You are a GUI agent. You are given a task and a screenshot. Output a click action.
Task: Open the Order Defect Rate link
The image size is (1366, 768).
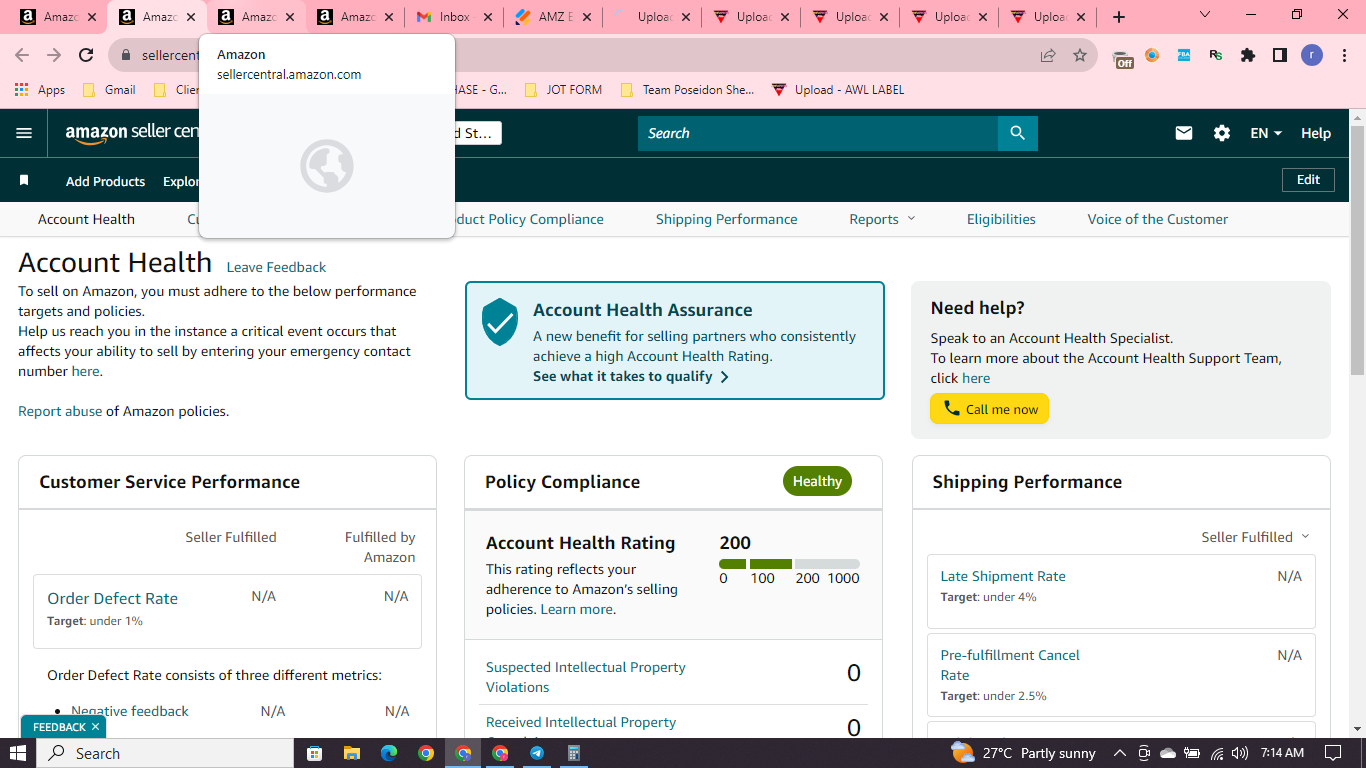point(113,598)
